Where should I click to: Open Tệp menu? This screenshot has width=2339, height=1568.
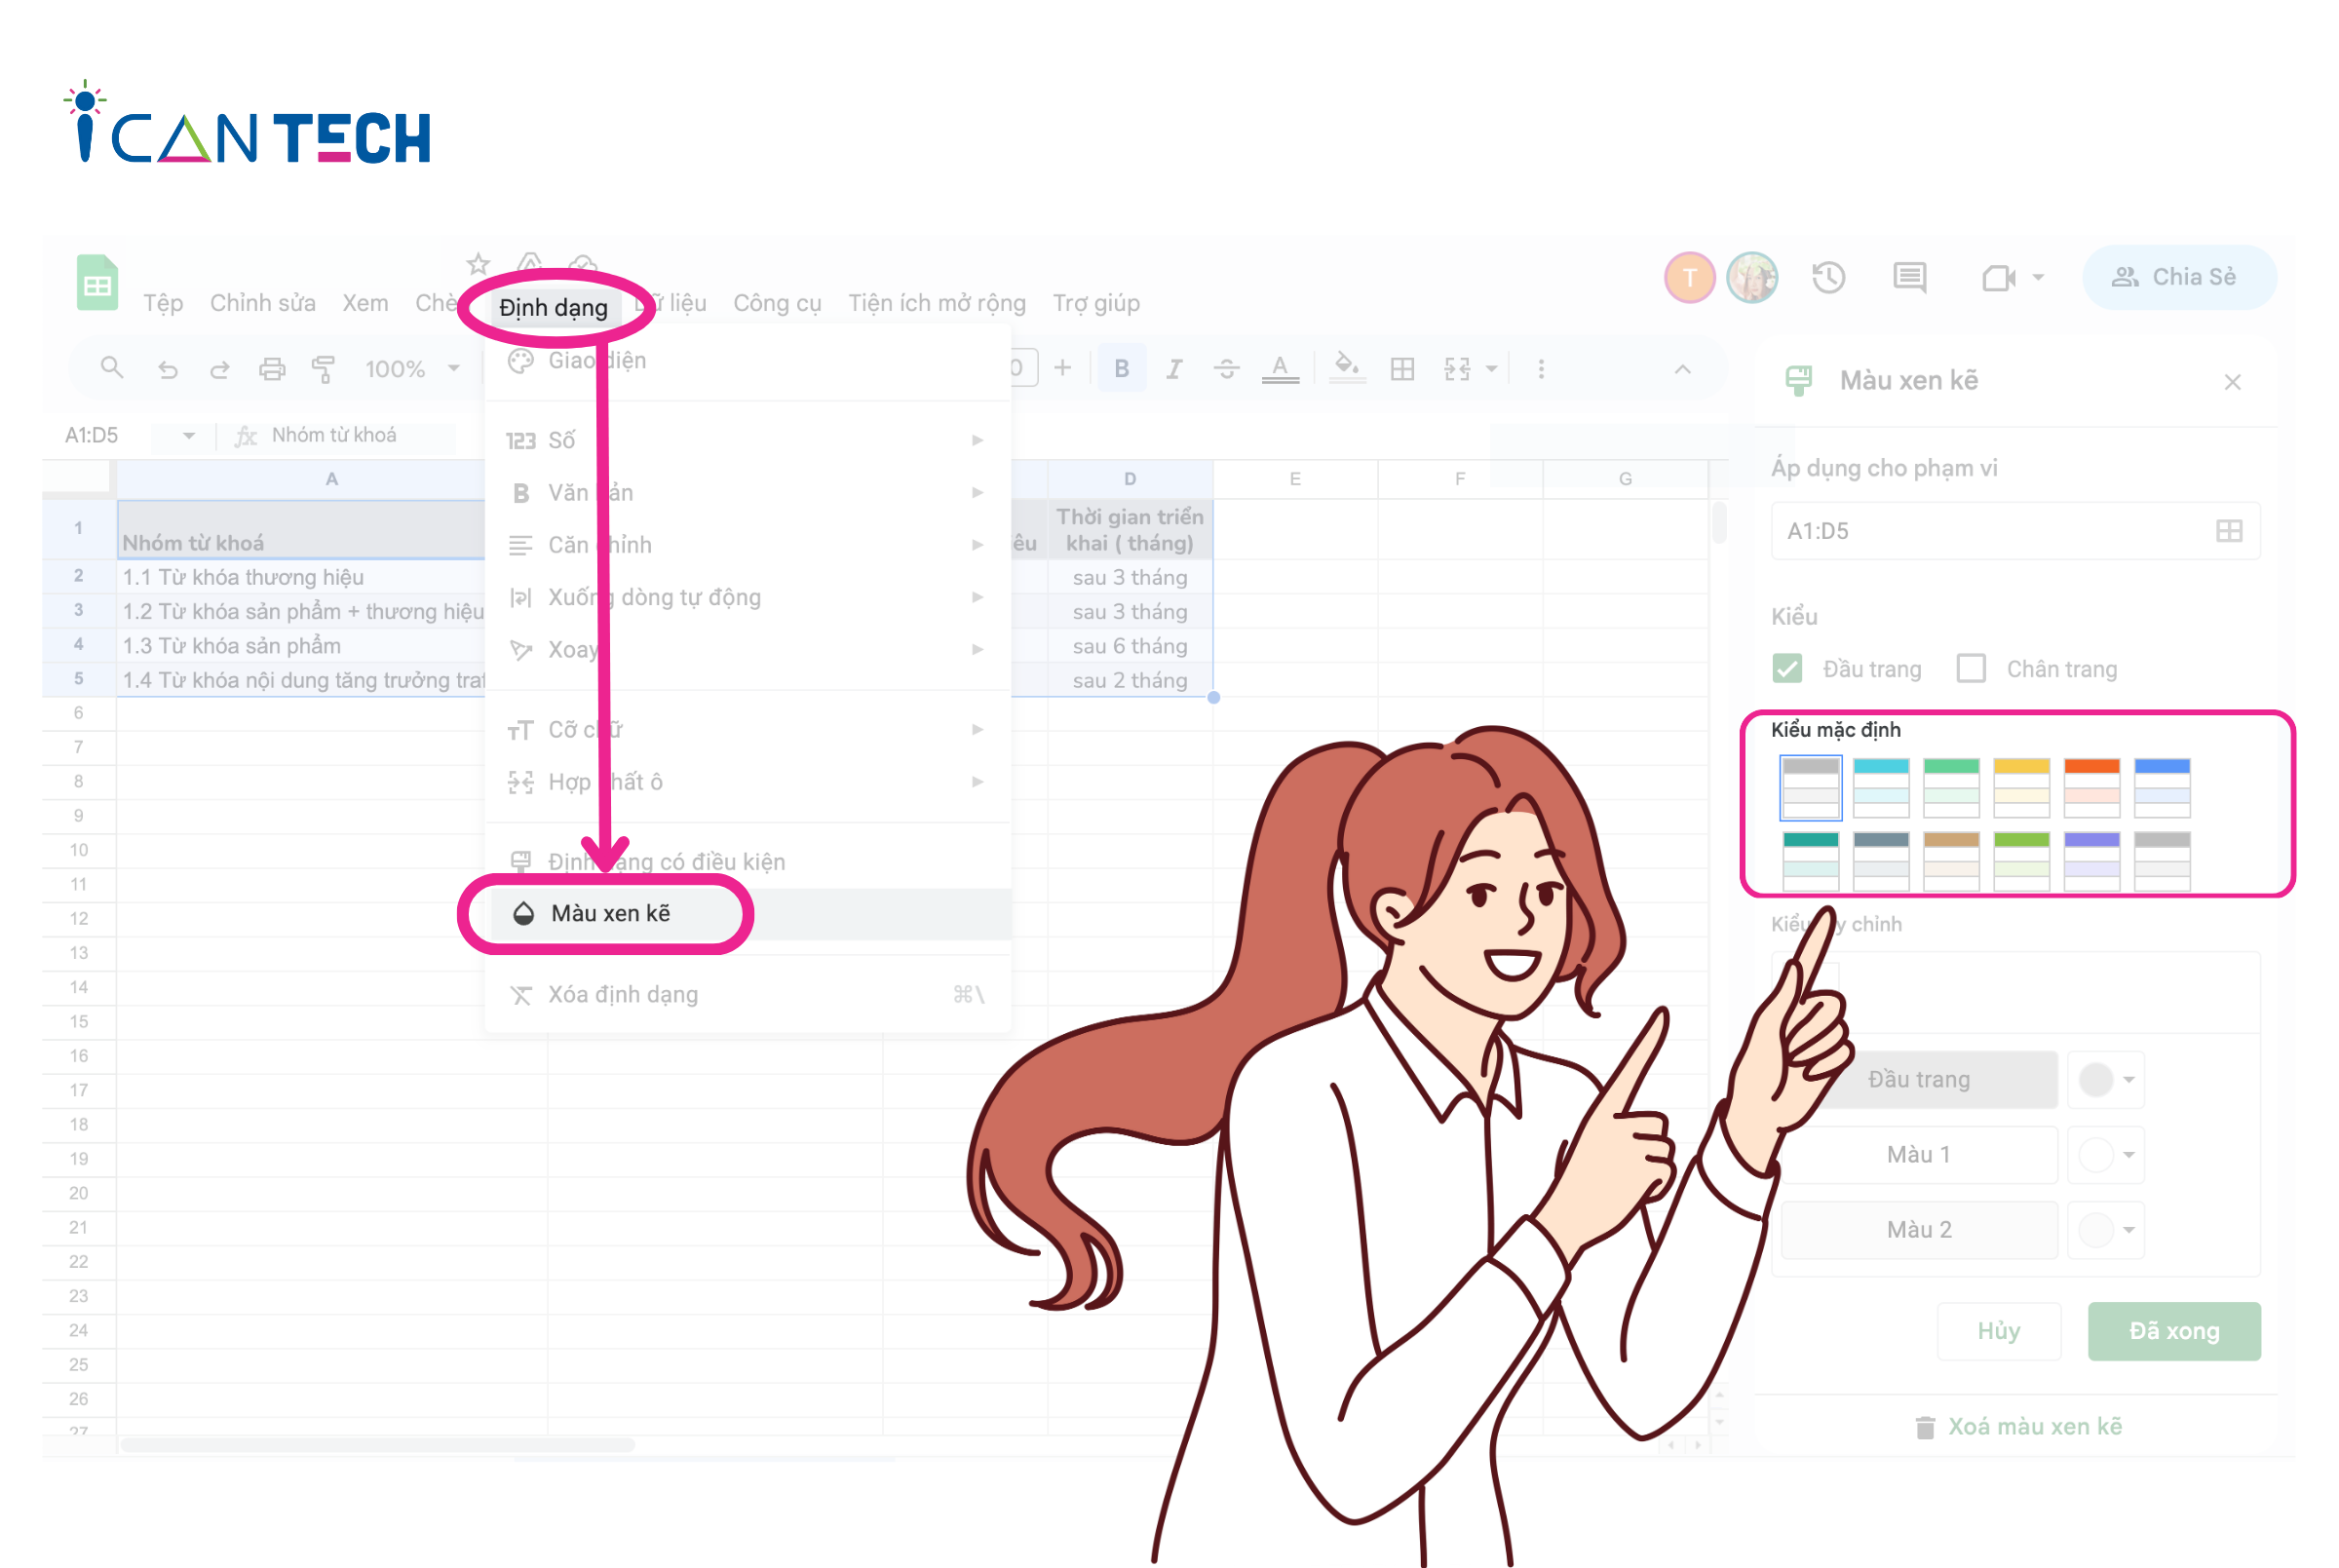pos(163,303)
